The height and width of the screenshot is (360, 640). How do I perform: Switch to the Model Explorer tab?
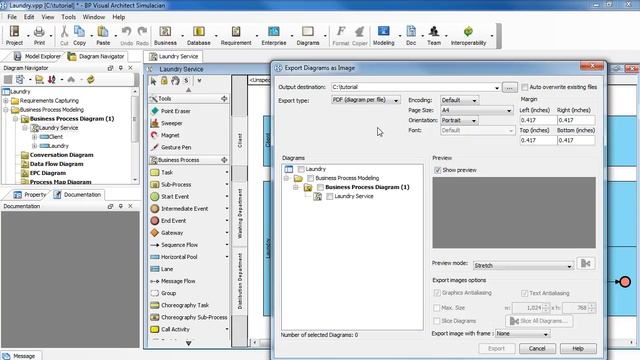pyautogui.click(x=37, y=56)
